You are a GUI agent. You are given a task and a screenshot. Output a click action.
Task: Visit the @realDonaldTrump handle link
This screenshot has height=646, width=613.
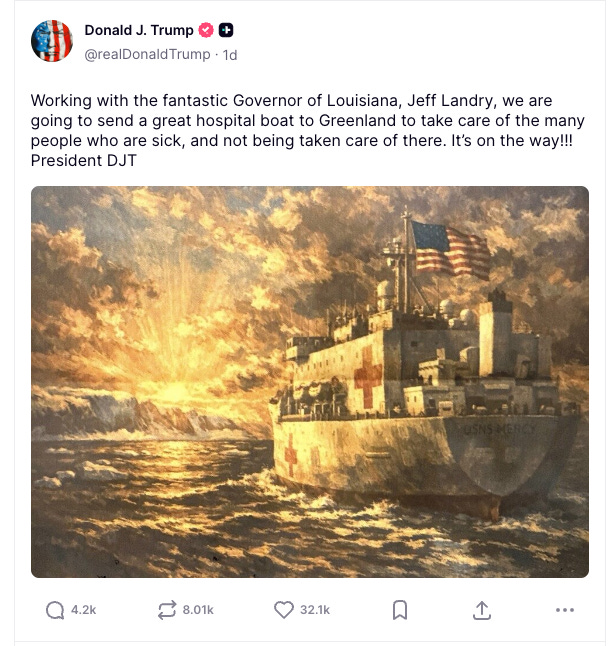pyautogui.click(x=147, y=54)
